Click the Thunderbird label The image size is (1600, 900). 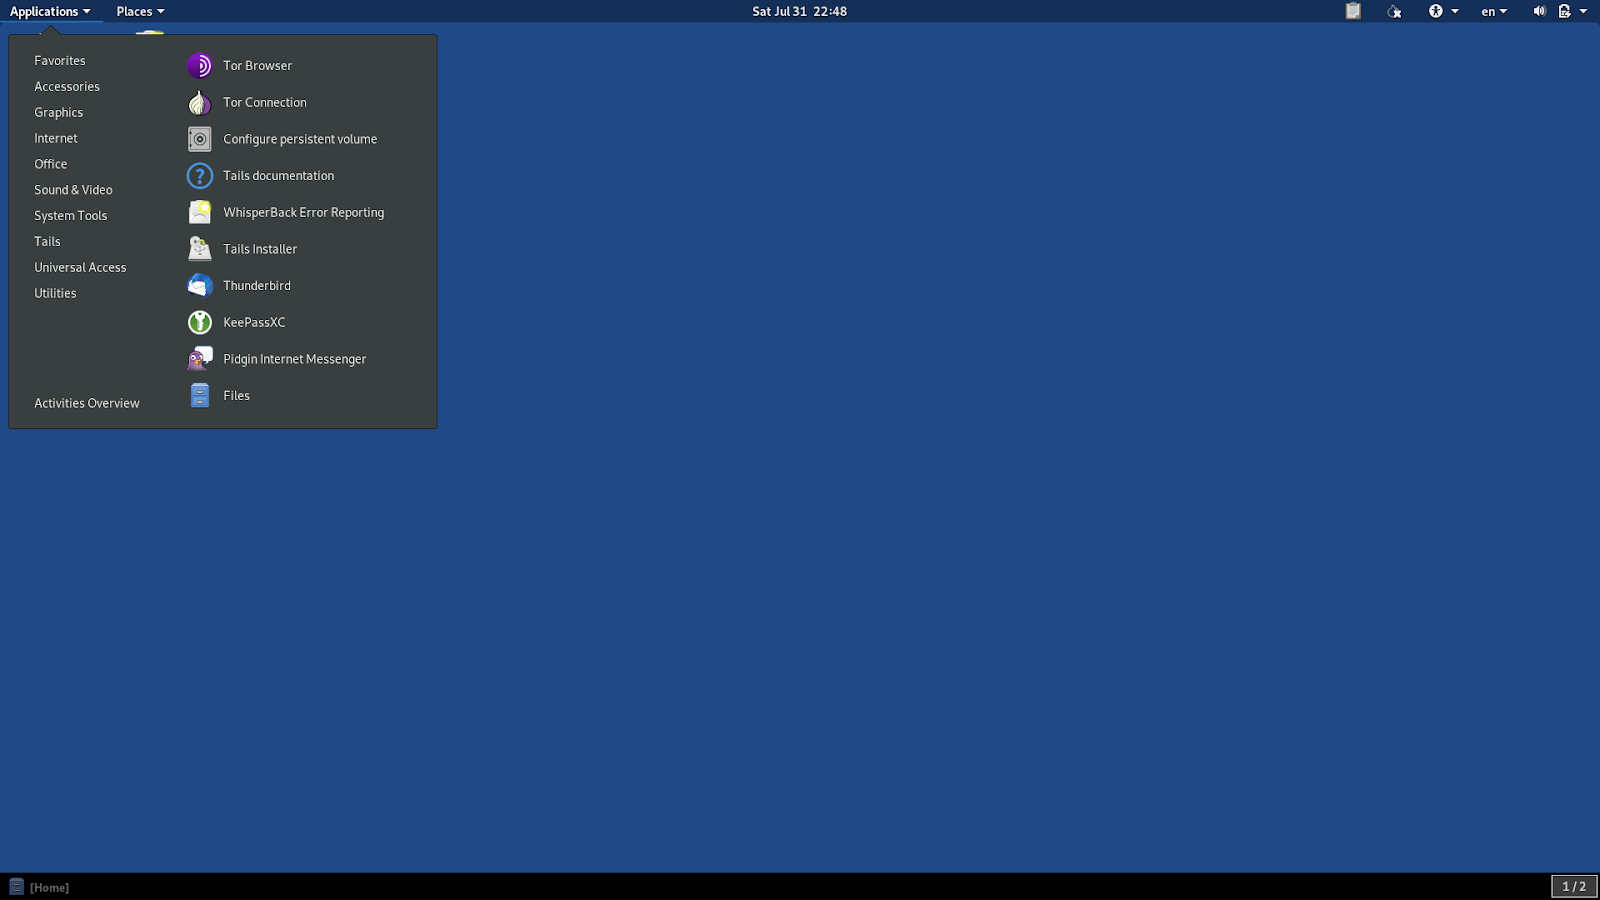(257, 286)
